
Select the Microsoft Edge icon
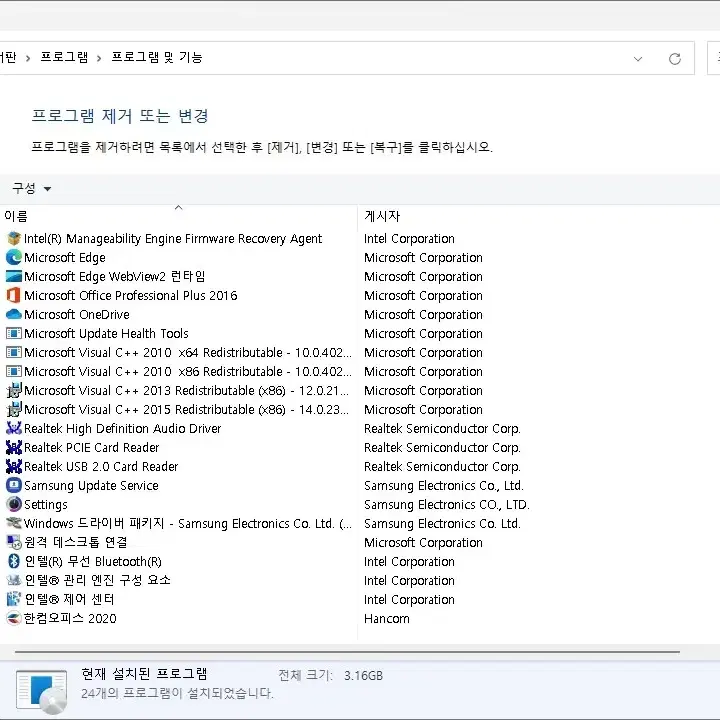coord(14,257)
